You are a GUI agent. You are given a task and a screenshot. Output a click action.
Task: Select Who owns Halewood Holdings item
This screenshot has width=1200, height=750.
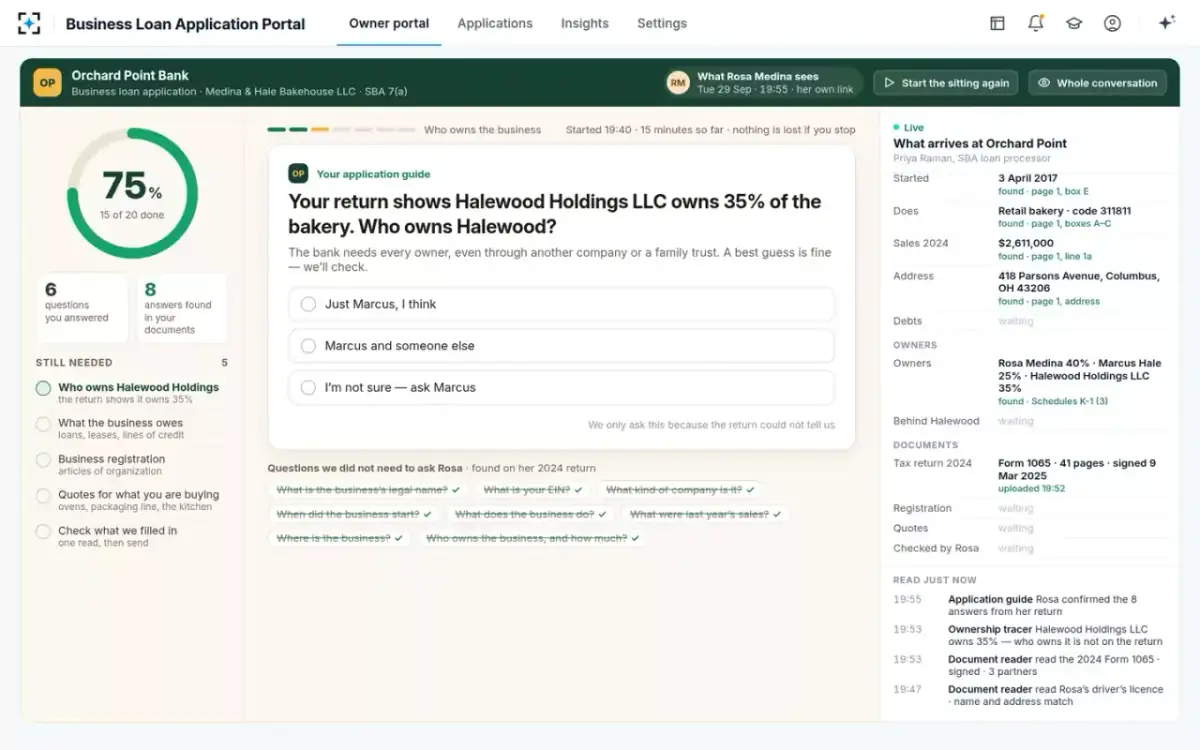tap(131, 392)
